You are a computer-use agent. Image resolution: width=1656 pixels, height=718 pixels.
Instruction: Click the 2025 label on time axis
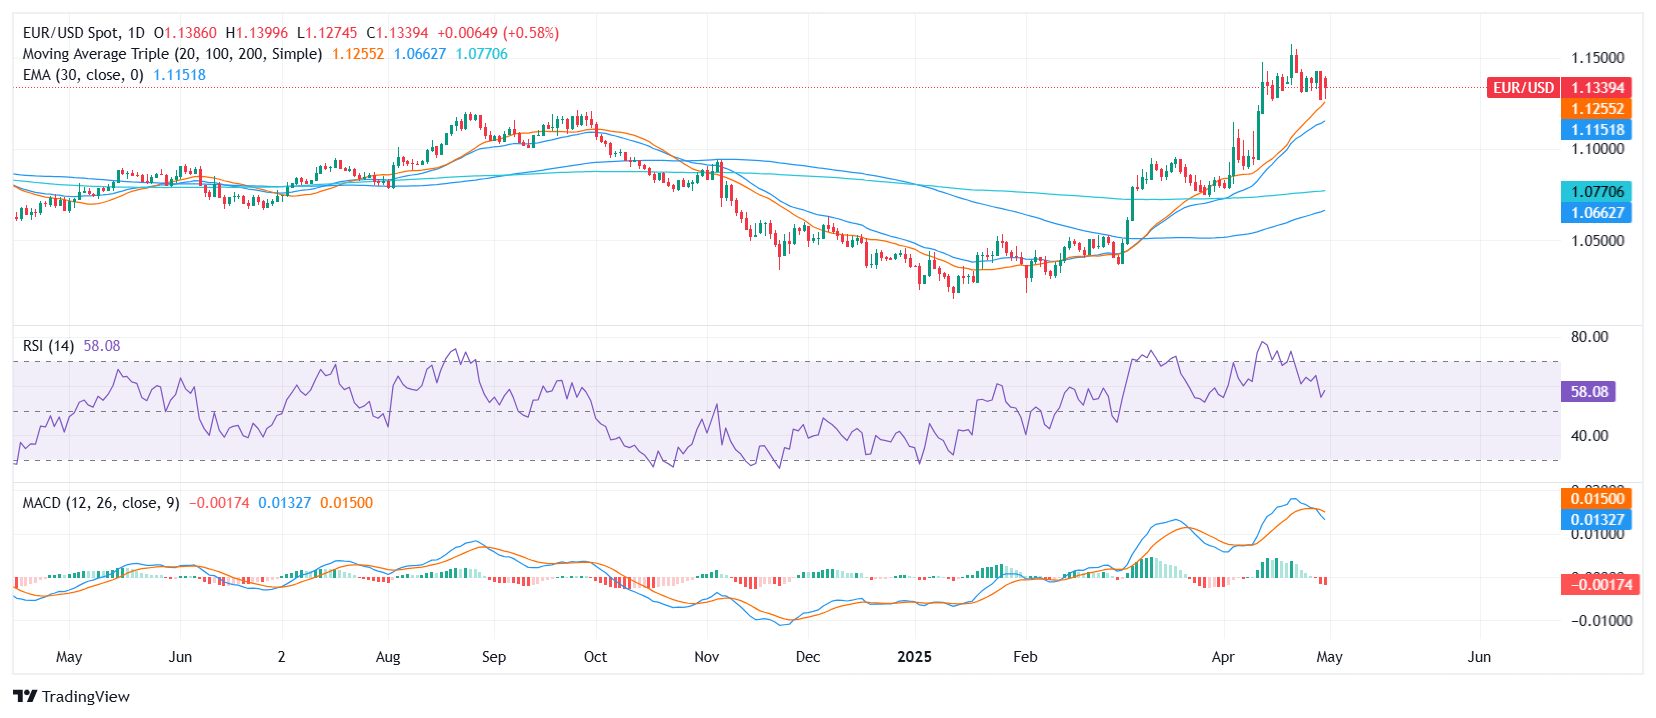click(914, 657)
